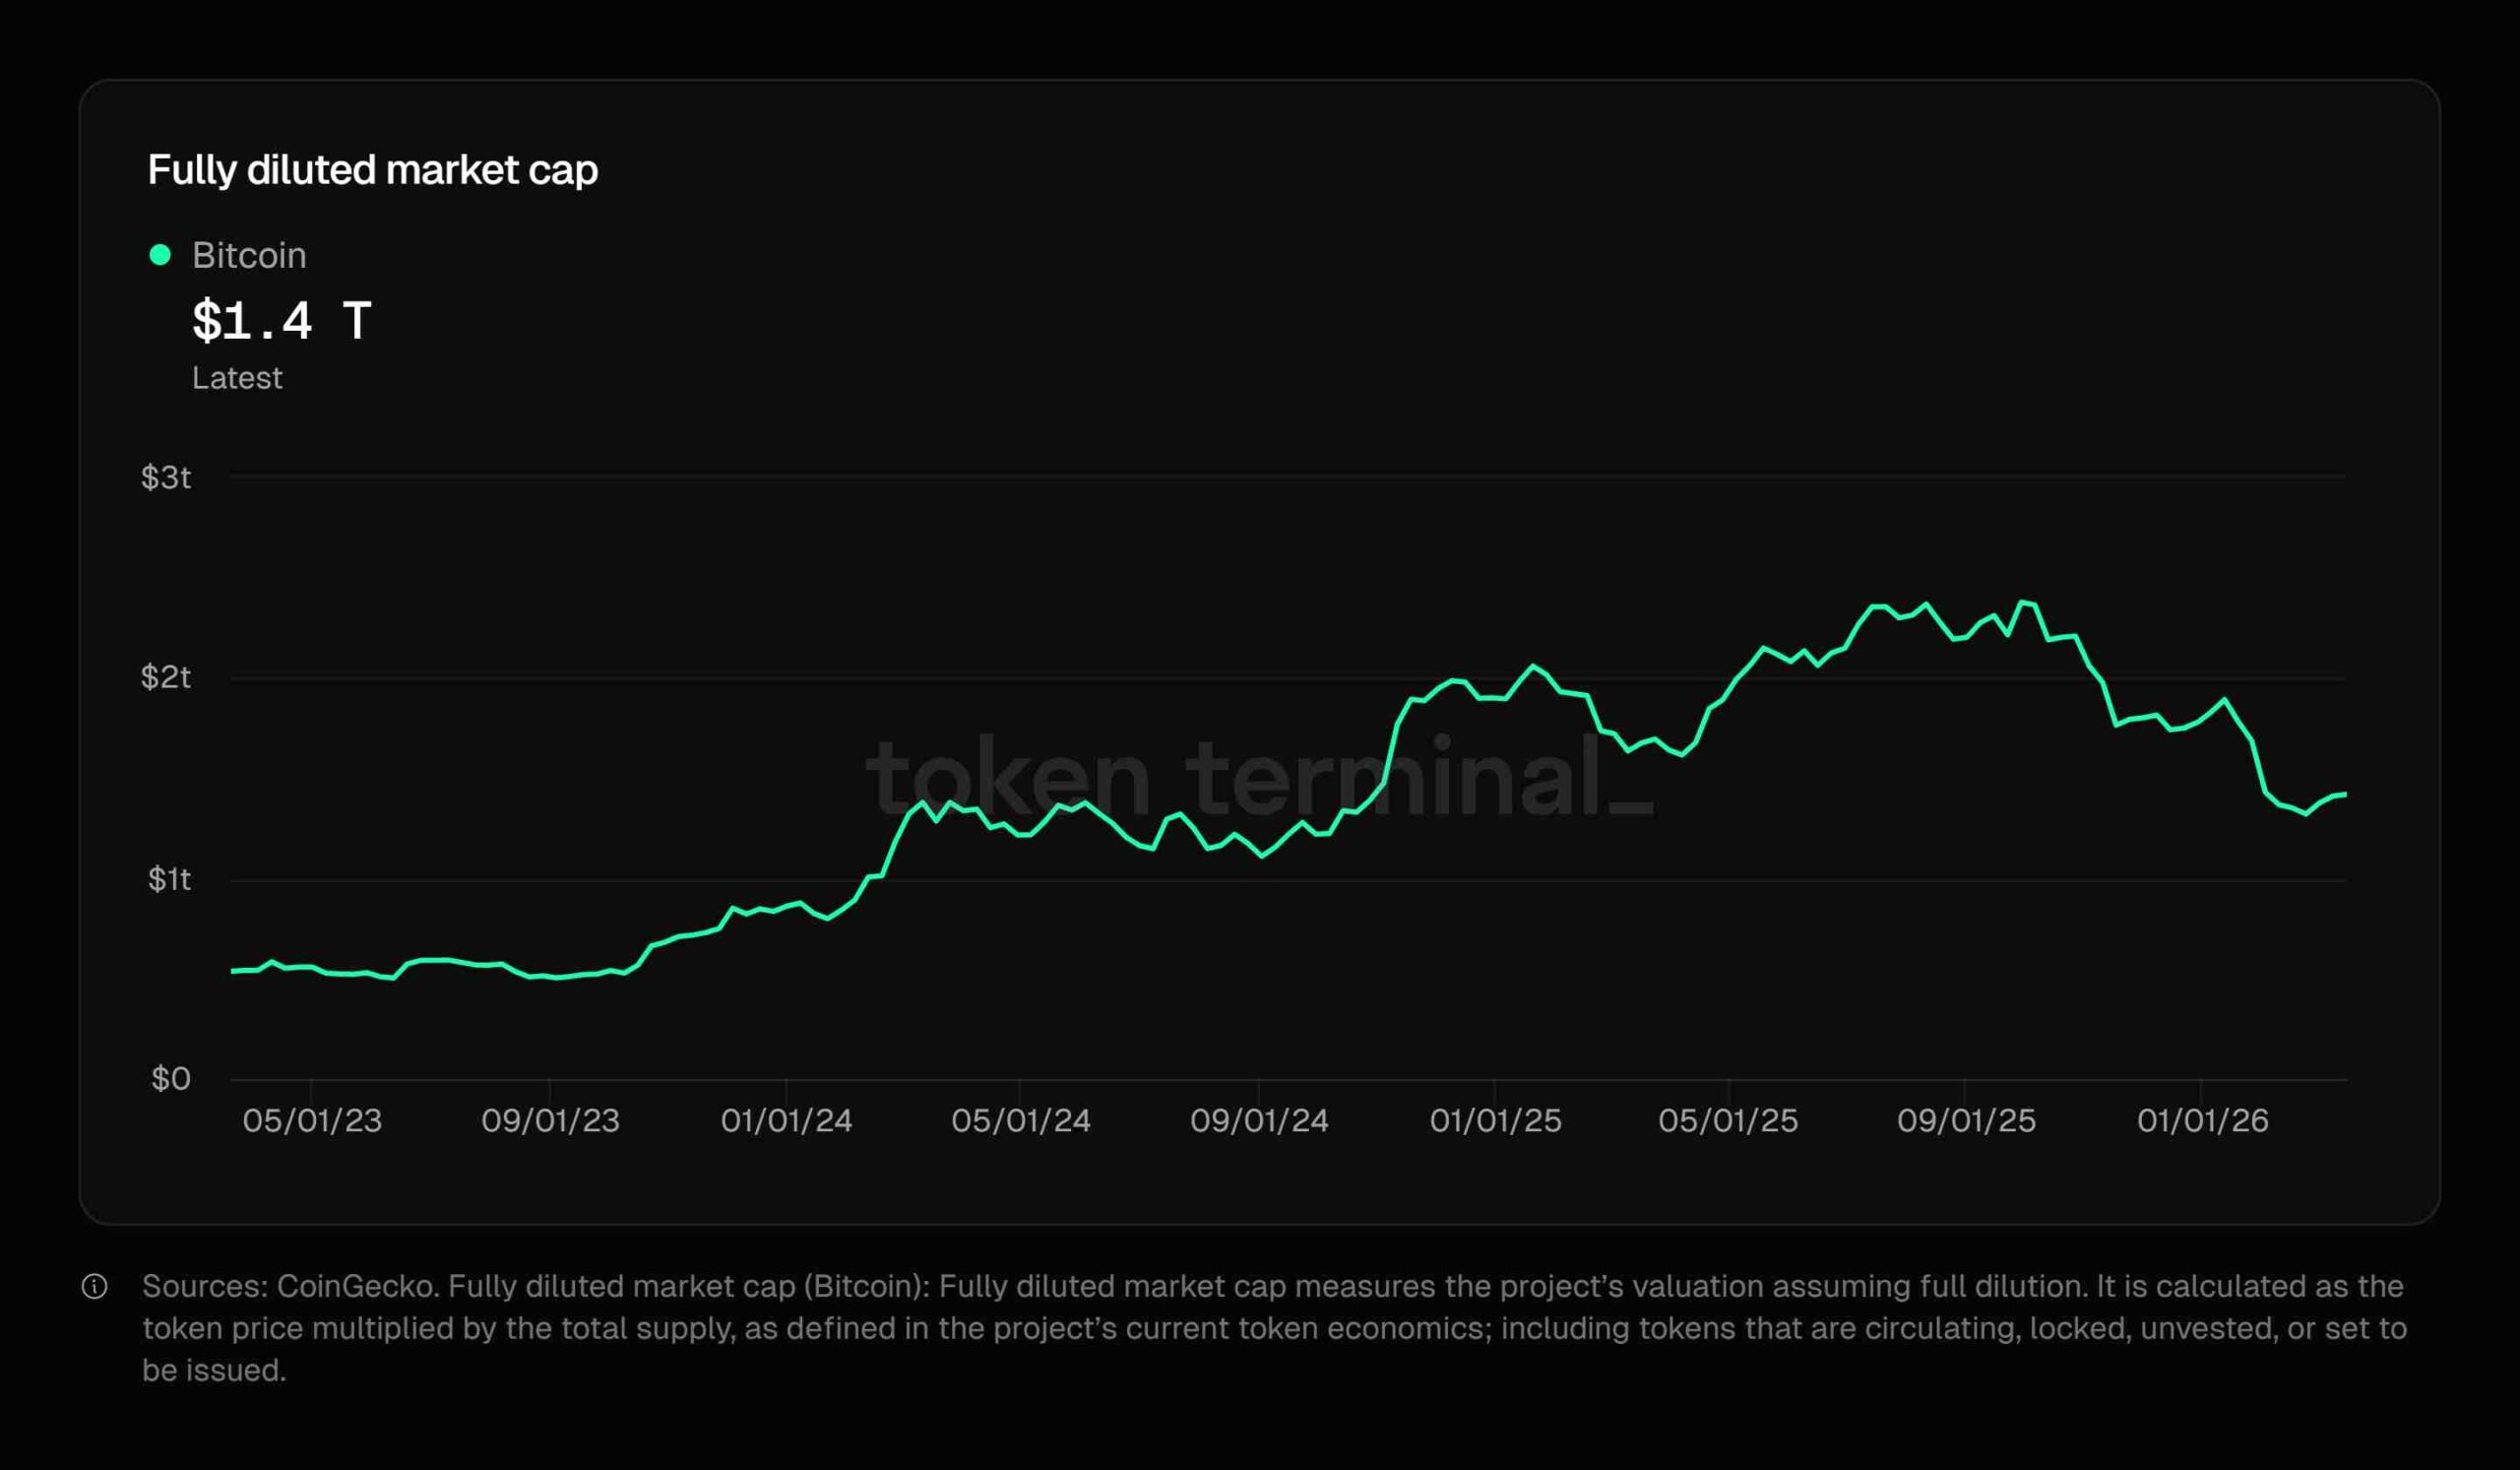The image size is (2520, 1470).
Task: Click the 01/01/24 x-axis date label
Action: coord(786,1120)
